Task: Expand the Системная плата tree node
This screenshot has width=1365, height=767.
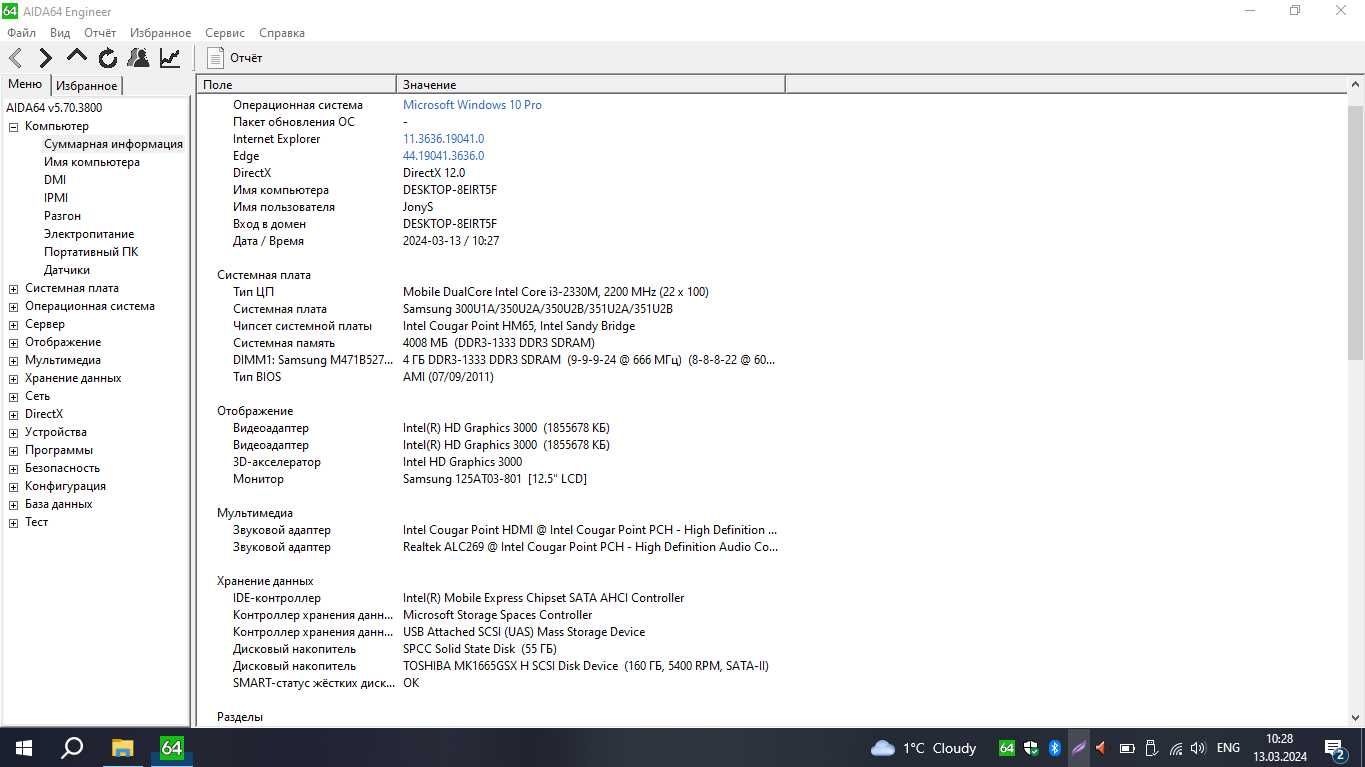Action: click(14, 289)
